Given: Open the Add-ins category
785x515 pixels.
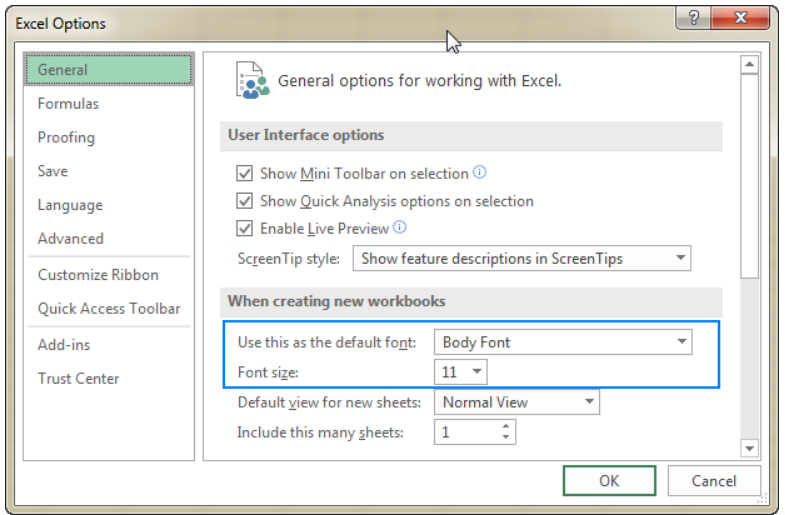Looking at the screenshot, I should click(109, 345).
